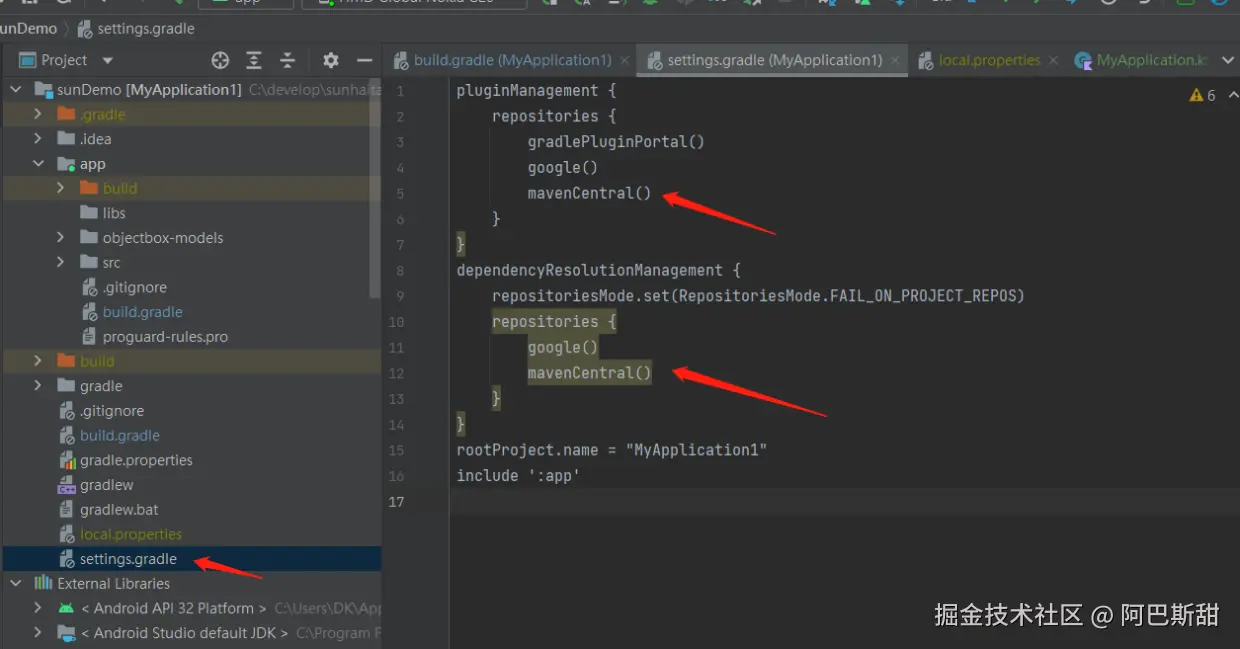Expand the objectbox-models folder
The width and height of the screenshot is (1240, 649).
(61, 238)
